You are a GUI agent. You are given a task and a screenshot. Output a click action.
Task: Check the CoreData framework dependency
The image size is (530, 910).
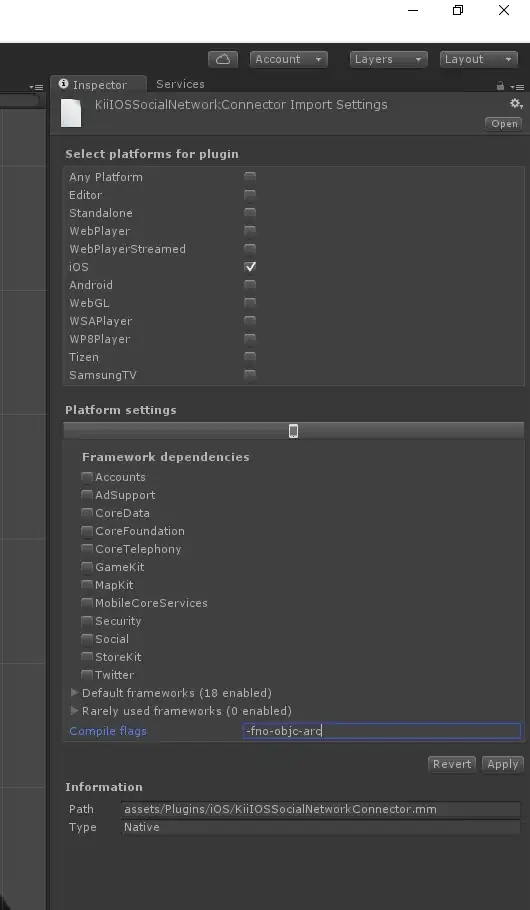pos(87,513)
